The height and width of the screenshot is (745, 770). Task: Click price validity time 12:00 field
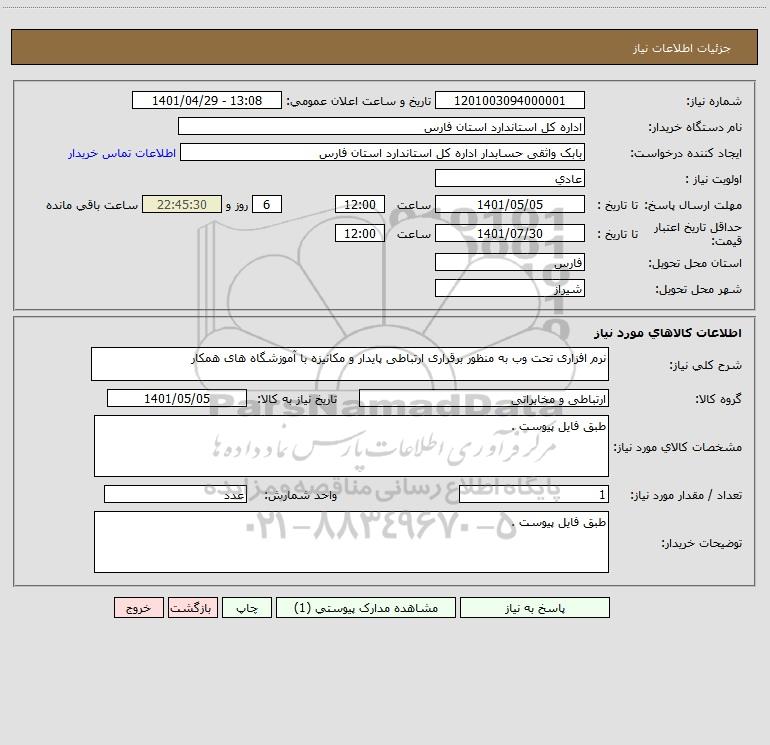pos(359,233)
